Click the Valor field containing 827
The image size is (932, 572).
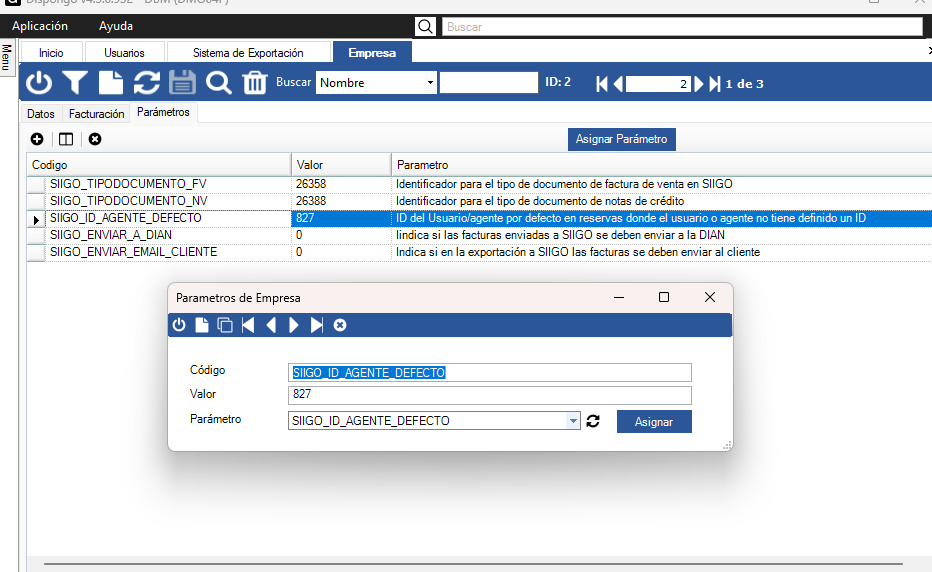coord(490,395)
